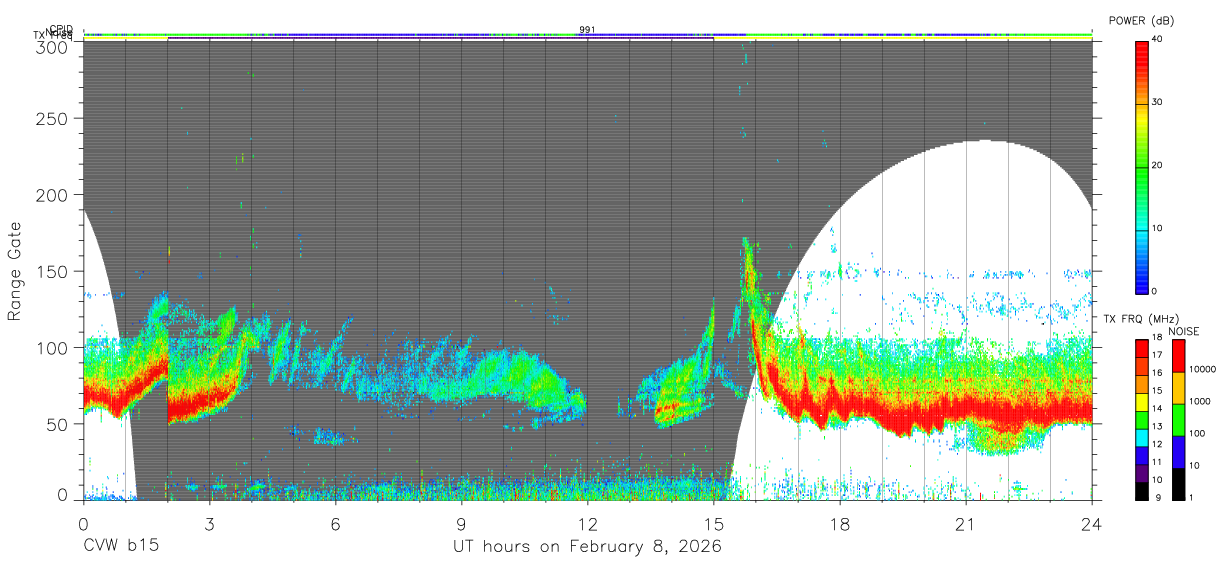The height and width of the screenshot is (567, 1228).
Task: Click the '1000' noise scale label
Action: (1198, 402)
